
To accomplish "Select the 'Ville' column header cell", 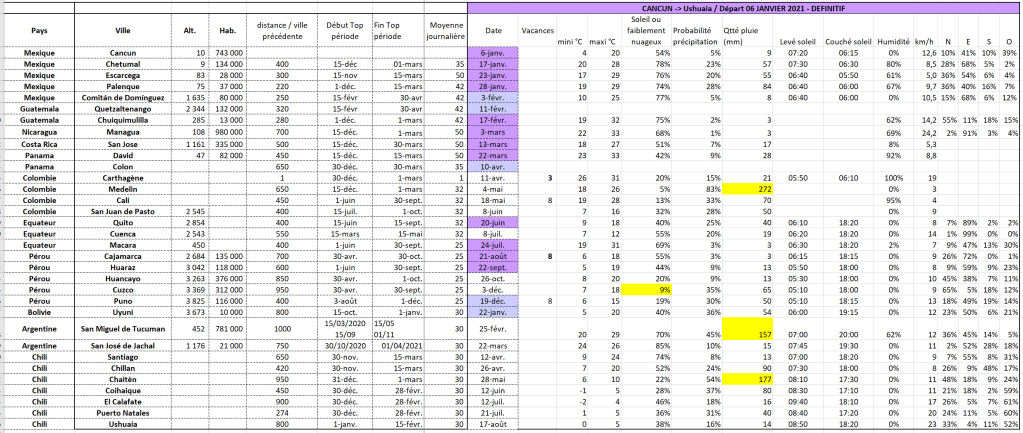I will 123,30.
